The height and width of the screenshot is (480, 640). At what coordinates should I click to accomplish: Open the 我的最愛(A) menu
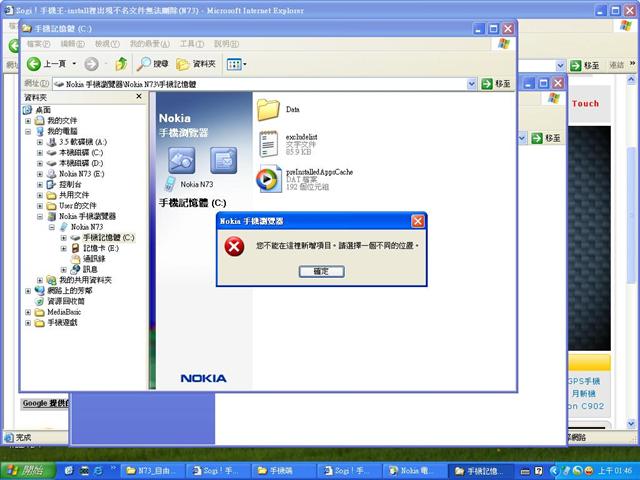coord(149,44)
